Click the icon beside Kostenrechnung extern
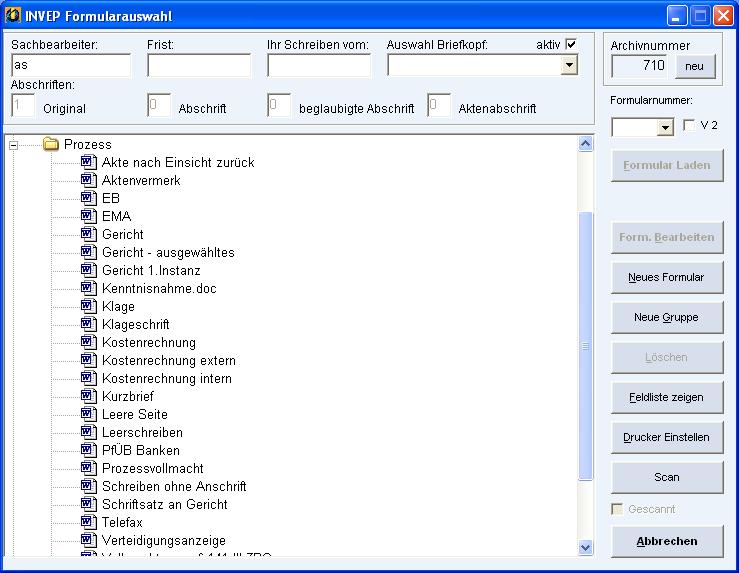Image resolution: width=739 pixels, height=573 pixels. (x=89, y=360)
